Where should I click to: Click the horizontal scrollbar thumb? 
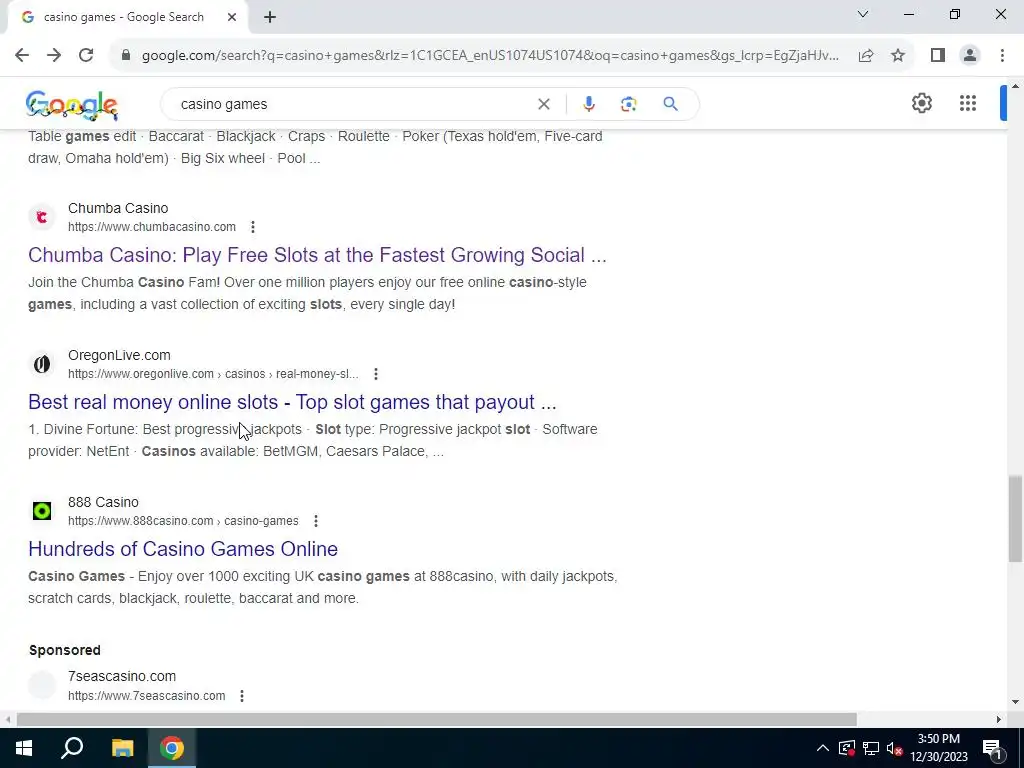click(x=436, y=719)
